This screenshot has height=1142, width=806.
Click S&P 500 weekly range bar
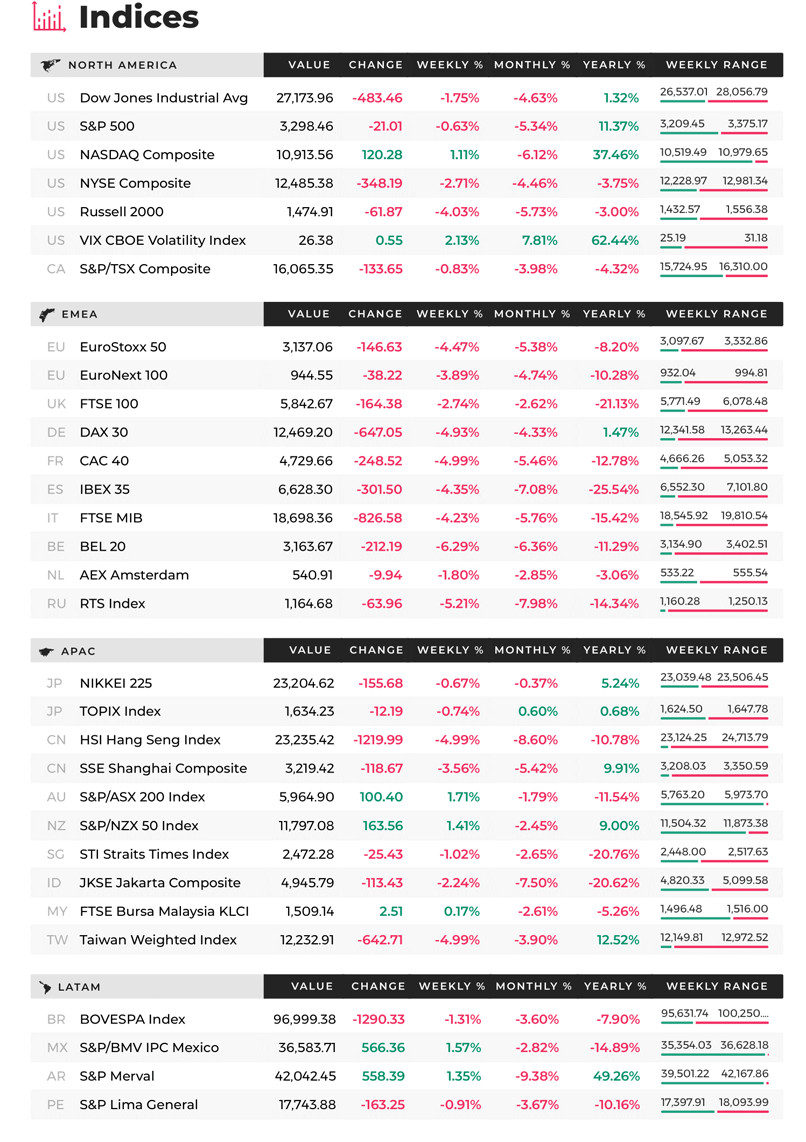tap(714, 133)
